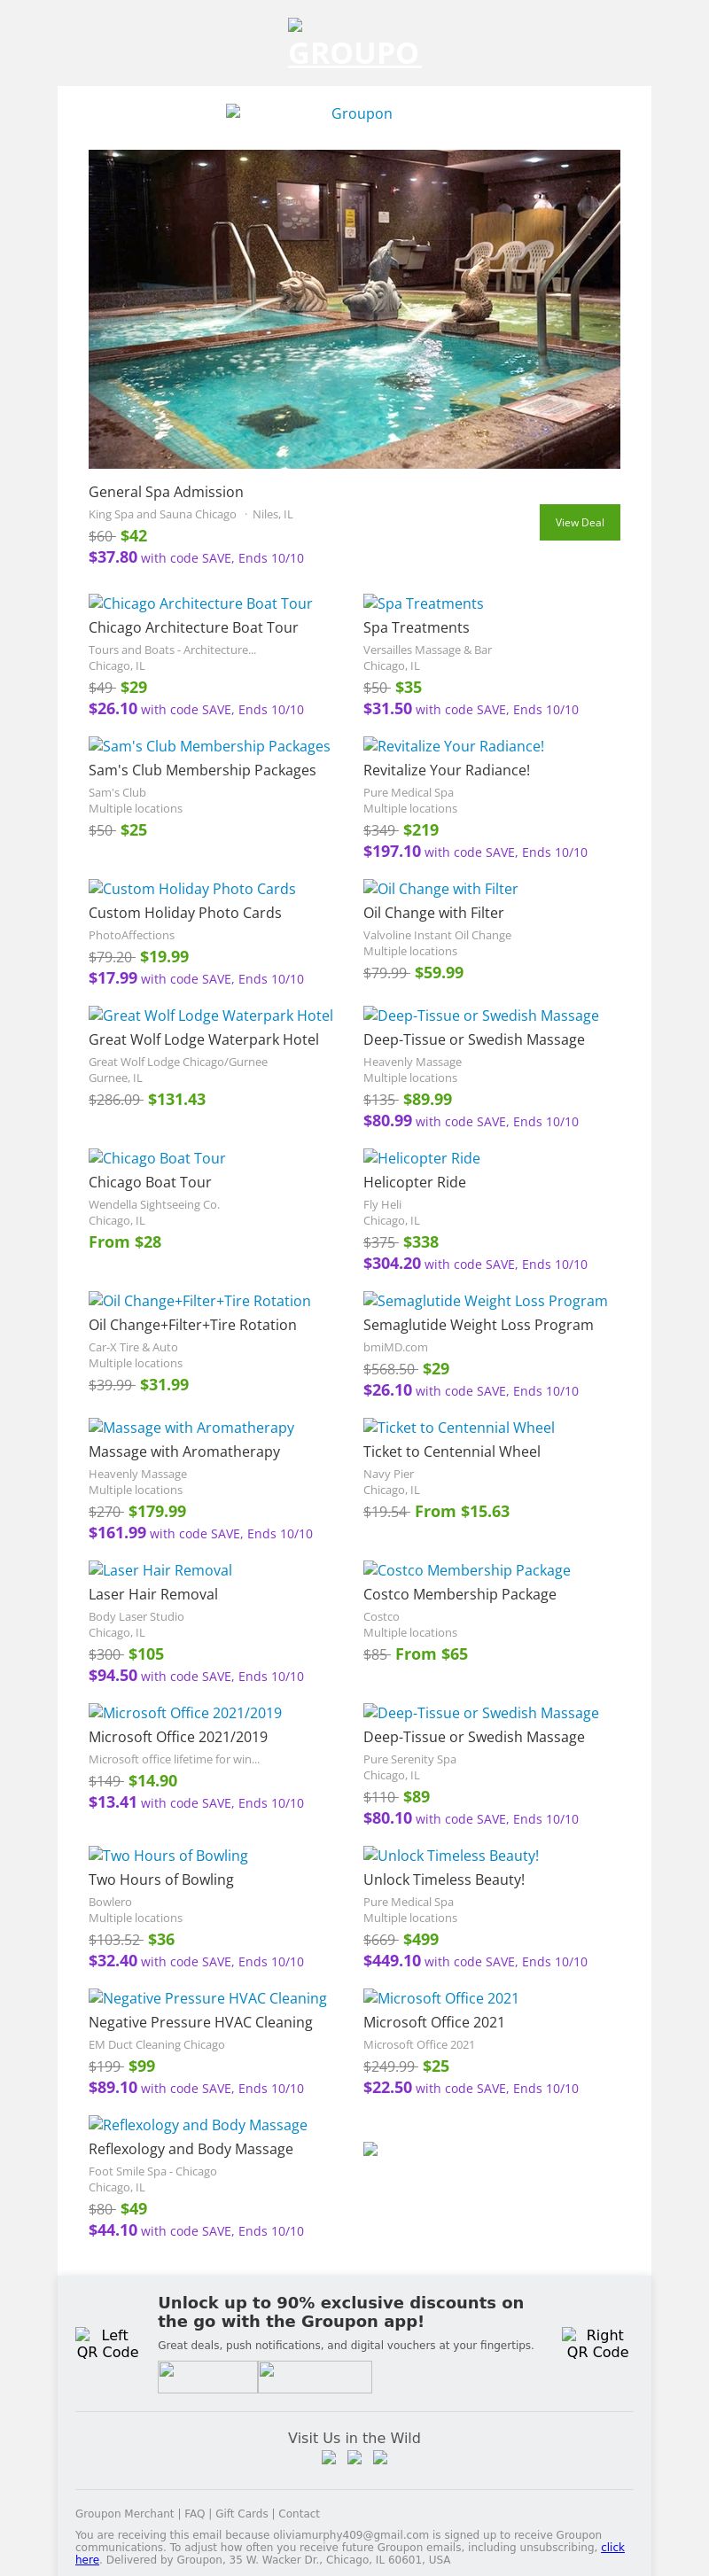Screen dimensions: 709x2576
Task: Open the Two Hours of Bowling image link
Action: [168, 1855]
